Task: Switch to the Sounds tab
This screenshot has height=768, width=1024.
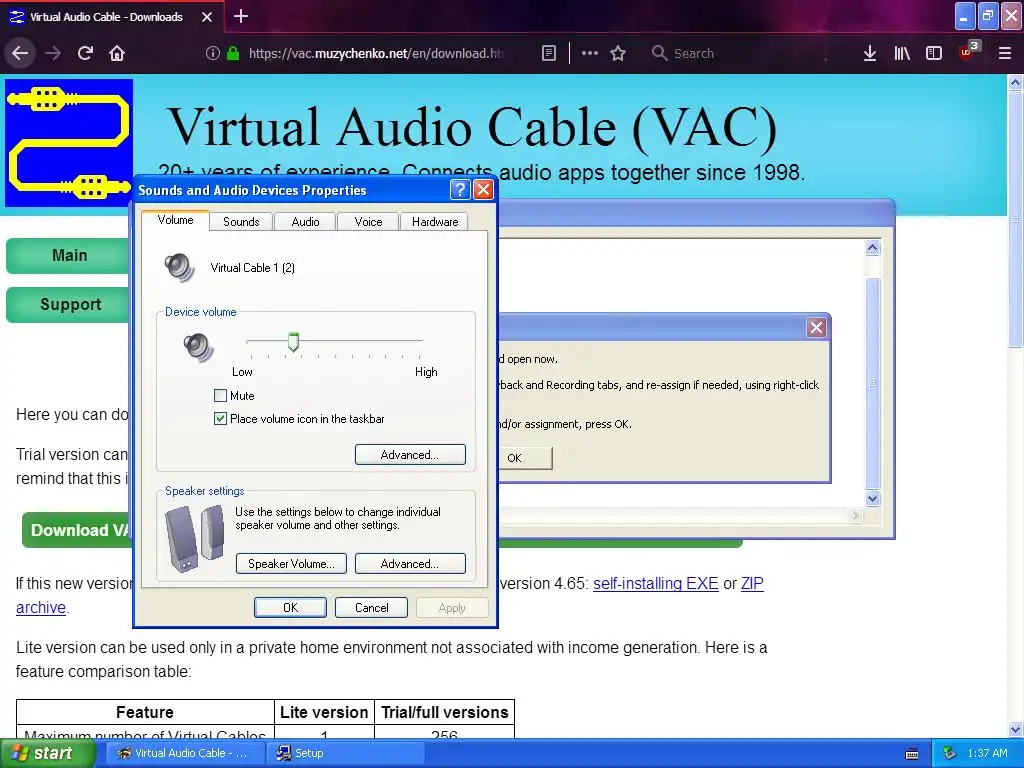Action: tap(241, 221)
